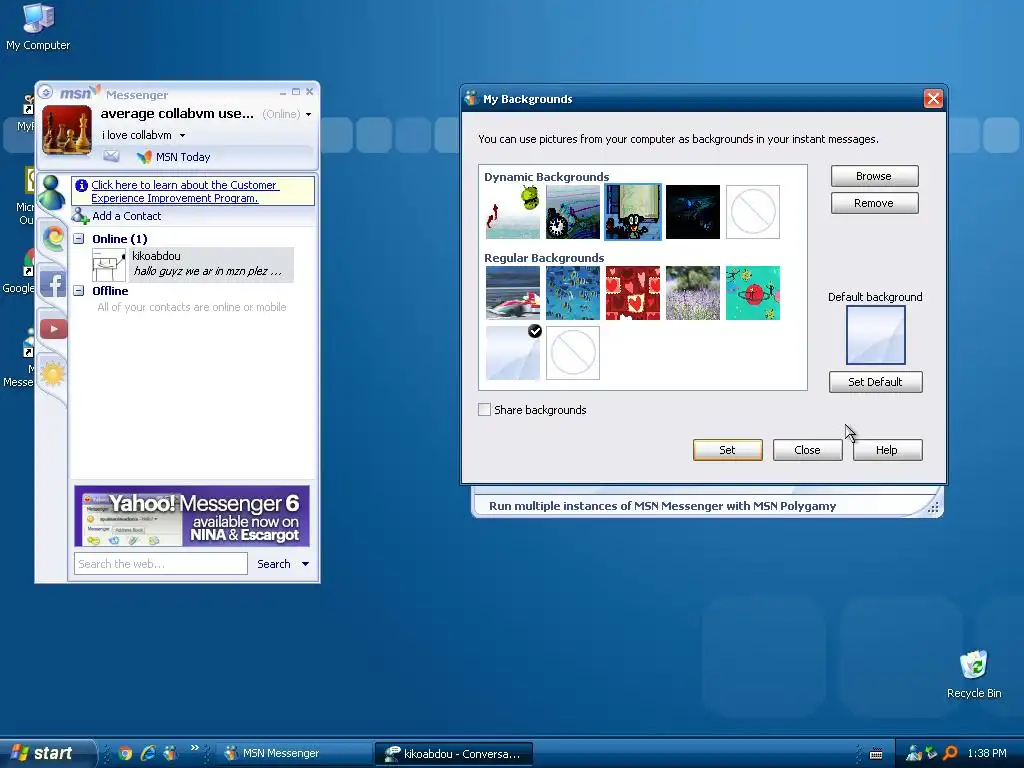Click the Close button in My Backgrounds
The height and width of the screenshot is (768, 1024).
807,450
